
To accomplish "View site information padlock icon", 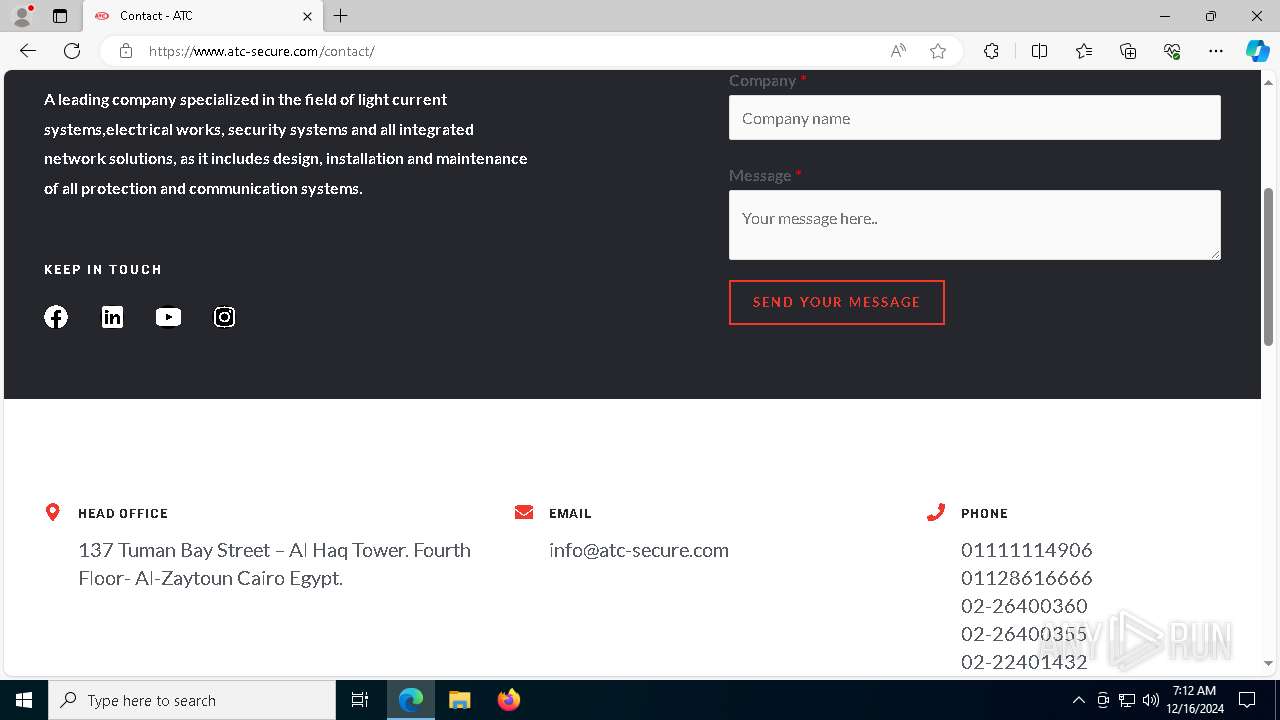I will coord(126,51).
